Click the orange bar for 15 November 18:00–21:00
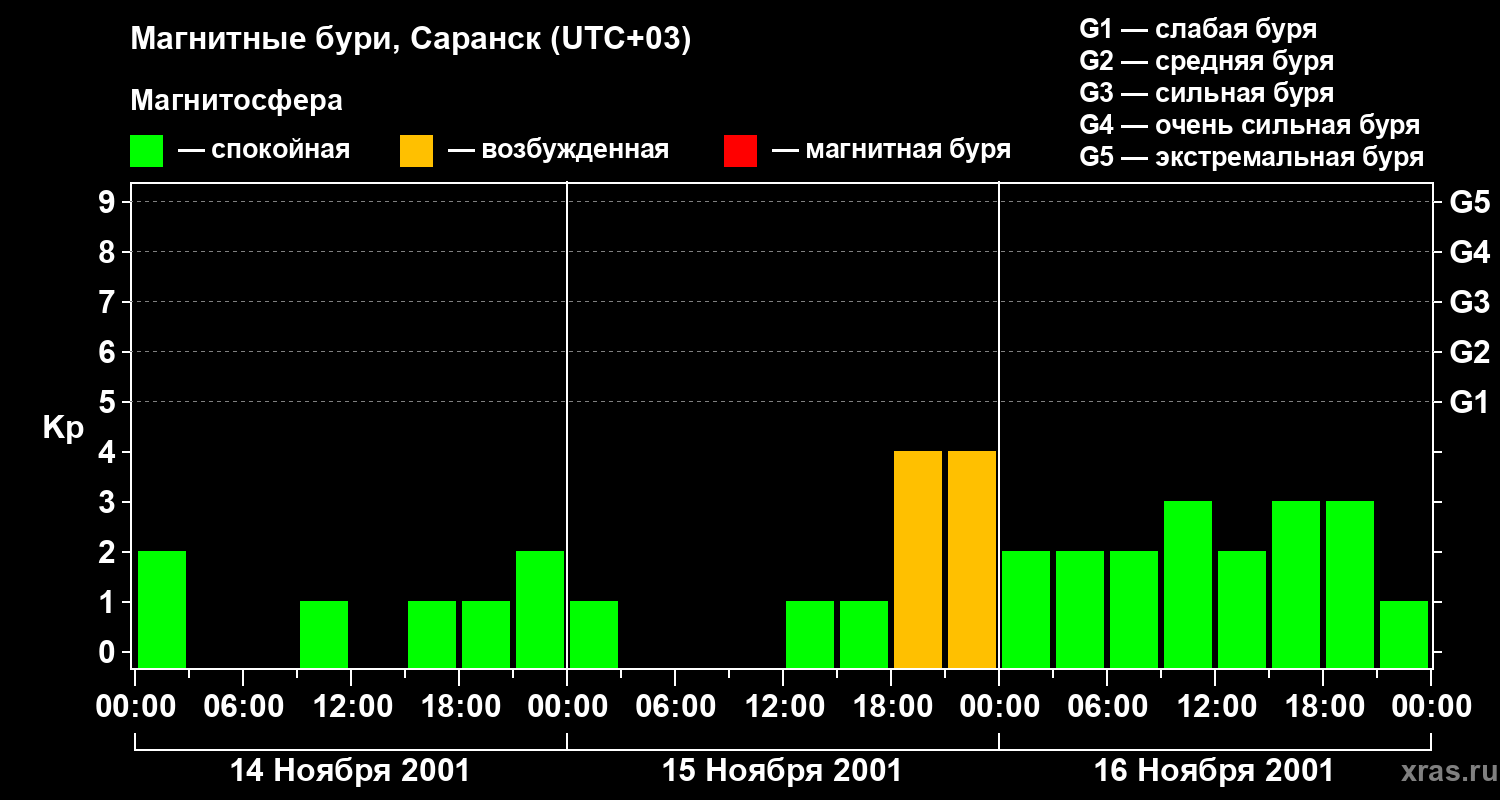 918,559
